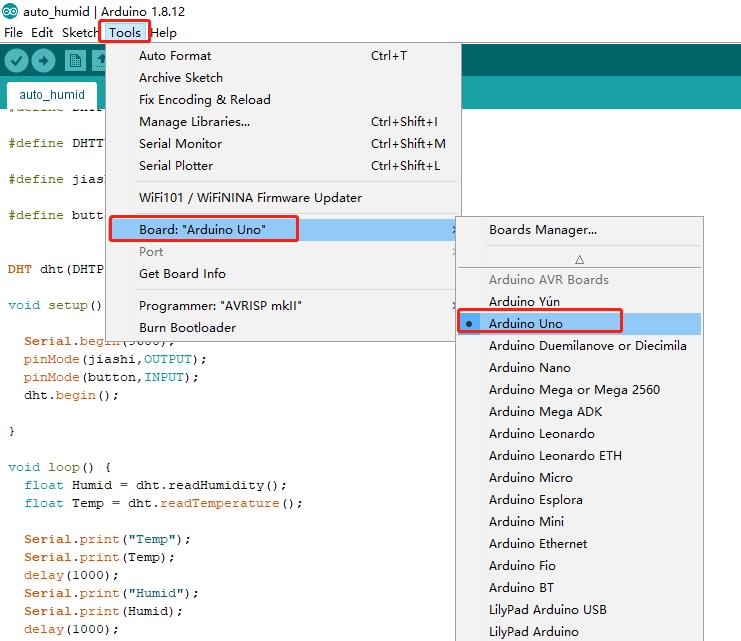Pick Arduino Mega or Mega 2560 board

(x=574, y=389)
